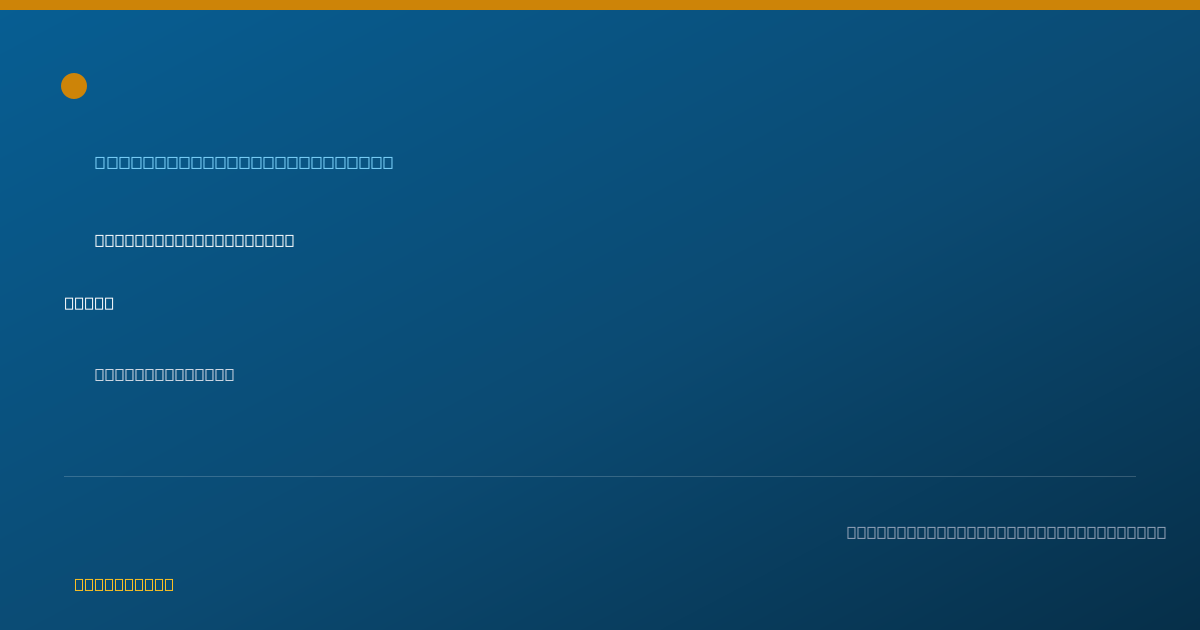Click the short six-character white label

89,303
